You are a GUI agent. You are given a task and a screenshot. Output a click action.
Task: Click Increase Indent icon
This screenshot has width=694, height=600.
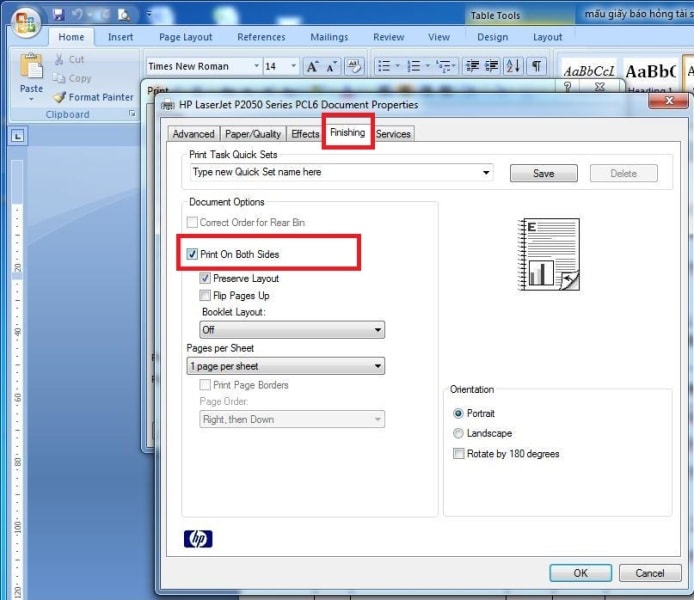[x=492, y=66]
